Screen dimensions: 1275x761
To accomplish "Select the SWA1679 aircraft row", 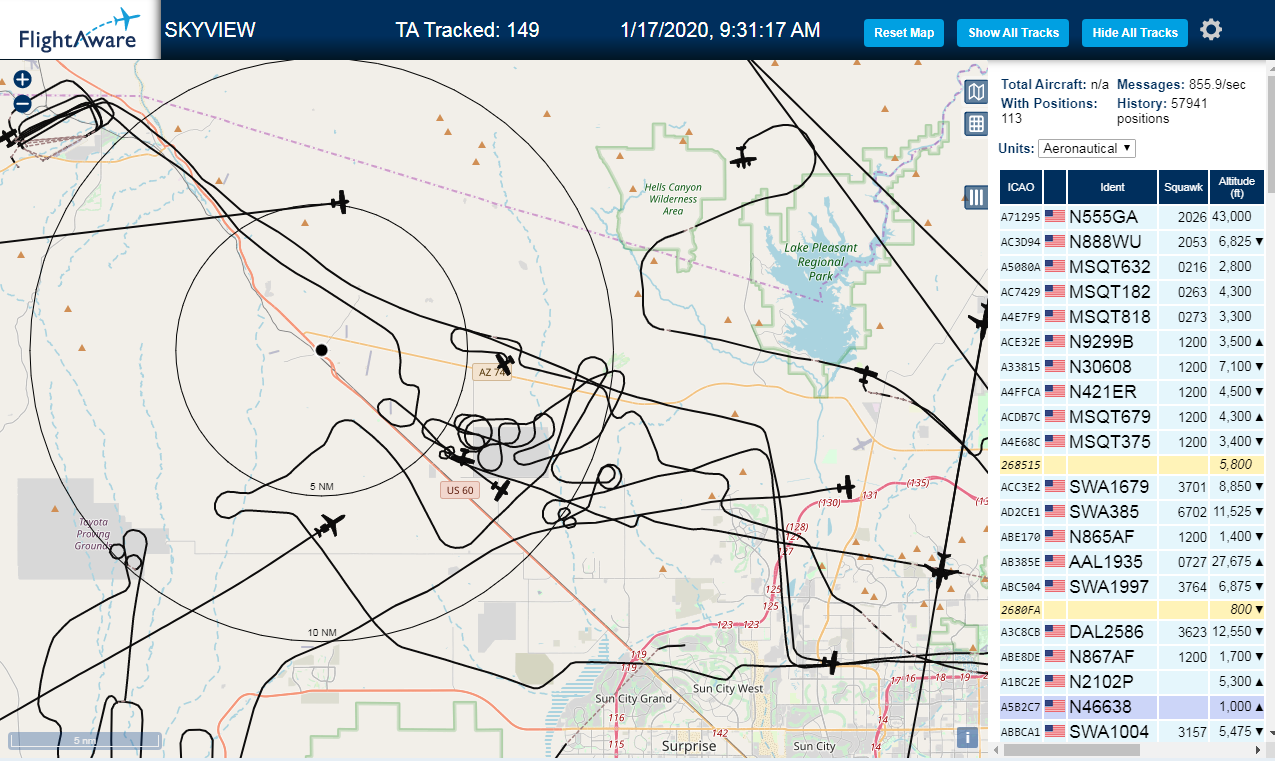I will point(1132,486).
